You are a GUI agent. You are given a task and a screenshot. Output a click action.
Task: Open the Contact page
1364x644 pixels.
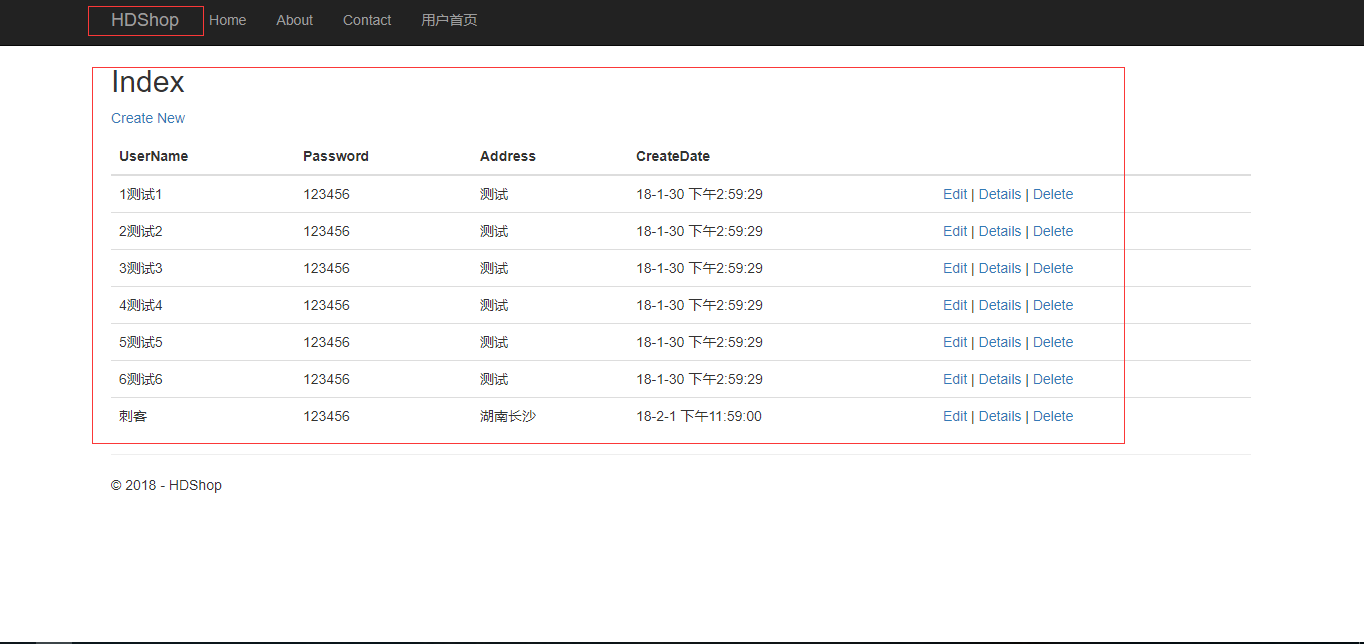[x=367, y=20]
